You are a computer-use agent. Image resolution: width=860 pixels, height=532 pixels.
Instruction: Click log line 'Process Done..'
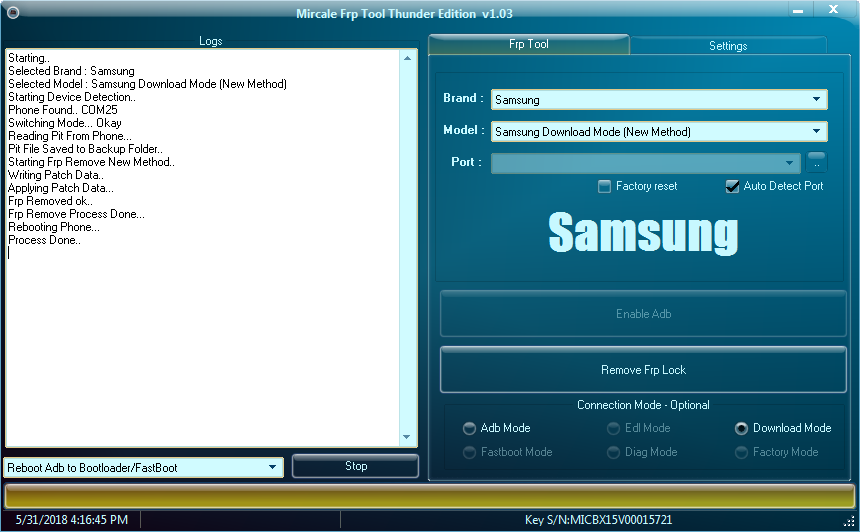point(44,240)
